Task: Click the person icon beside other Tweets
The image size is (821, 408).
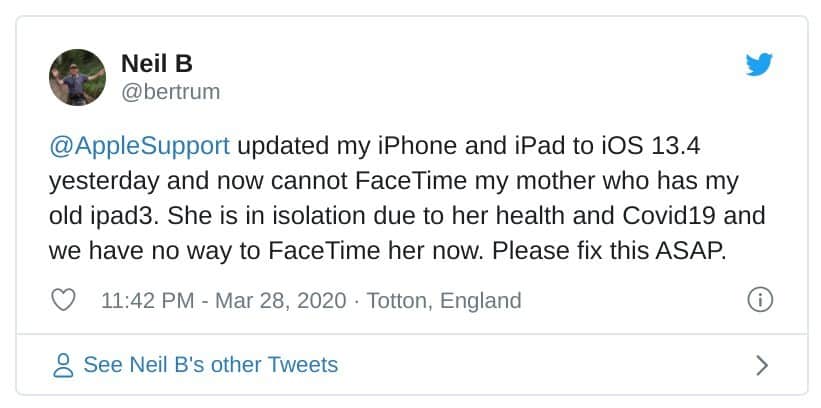Action: [x=63, y=365]
